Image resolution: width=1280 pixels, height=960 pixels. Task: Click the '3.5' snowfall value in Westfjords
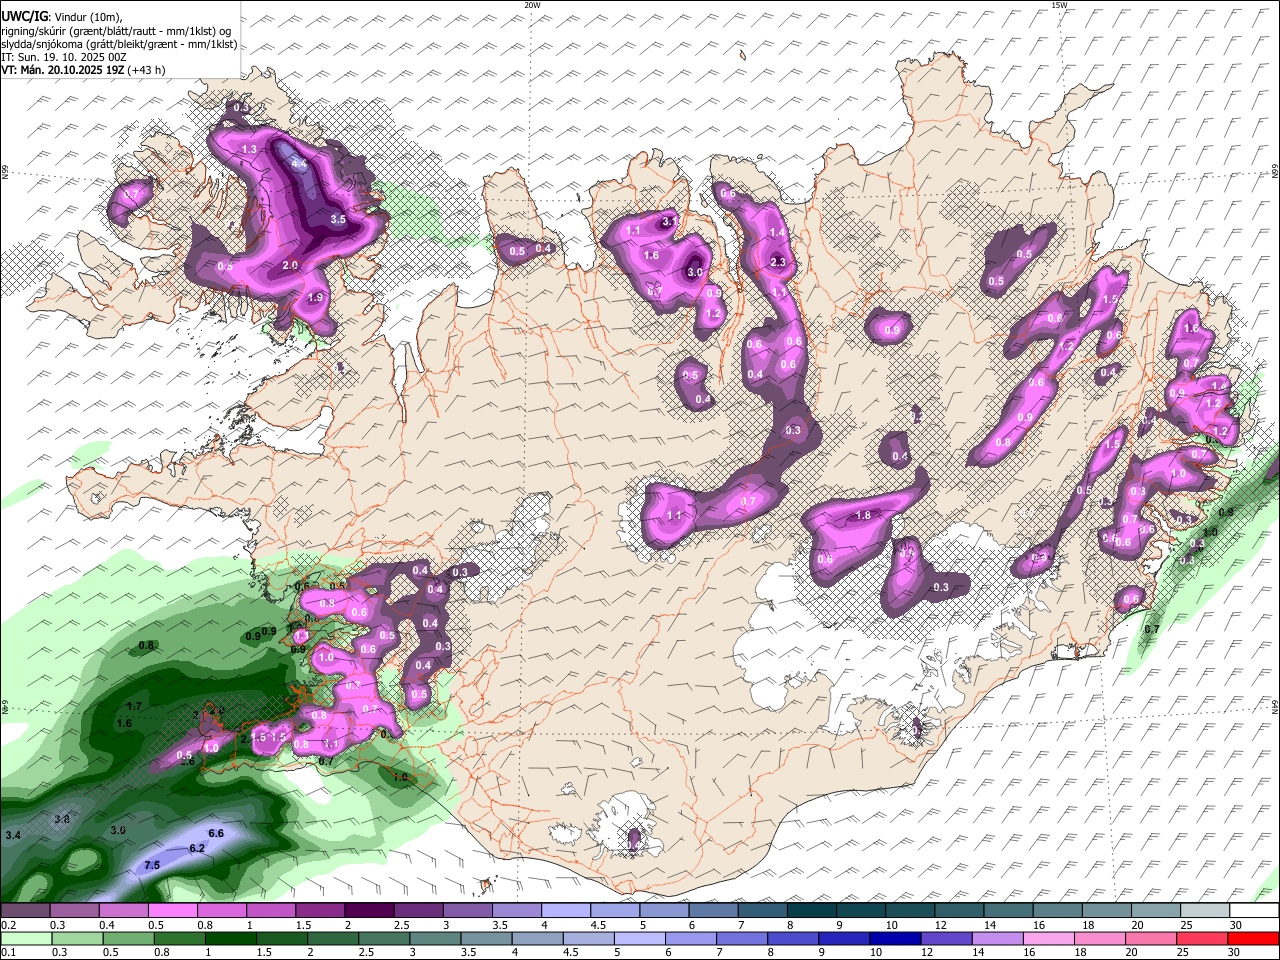(338, 219)
